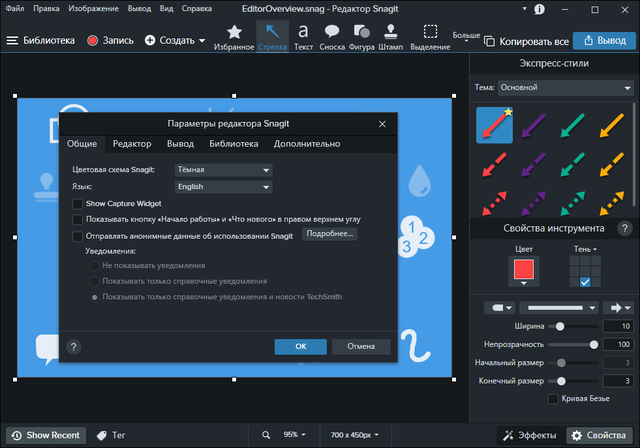The image size is (640, 448).
Task: Click Копировать все button
Action: click(x=526, y=41)
